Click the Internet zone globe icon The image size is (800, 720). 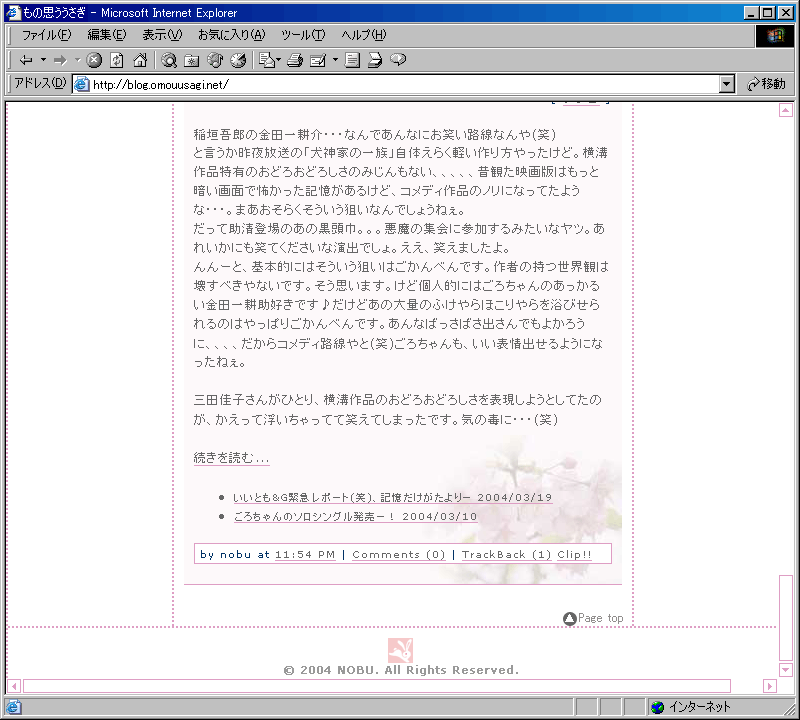click(658, 707)
